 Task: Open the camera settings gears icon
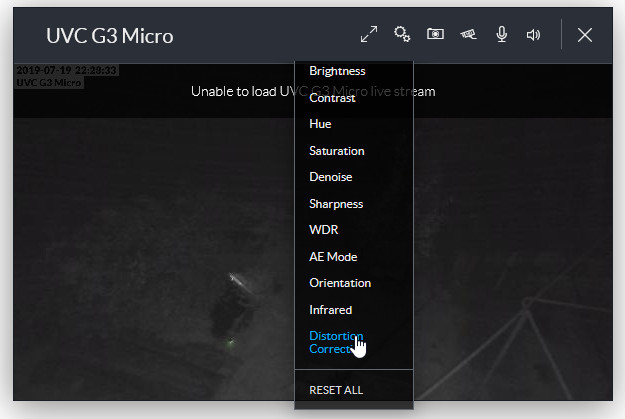402,35
